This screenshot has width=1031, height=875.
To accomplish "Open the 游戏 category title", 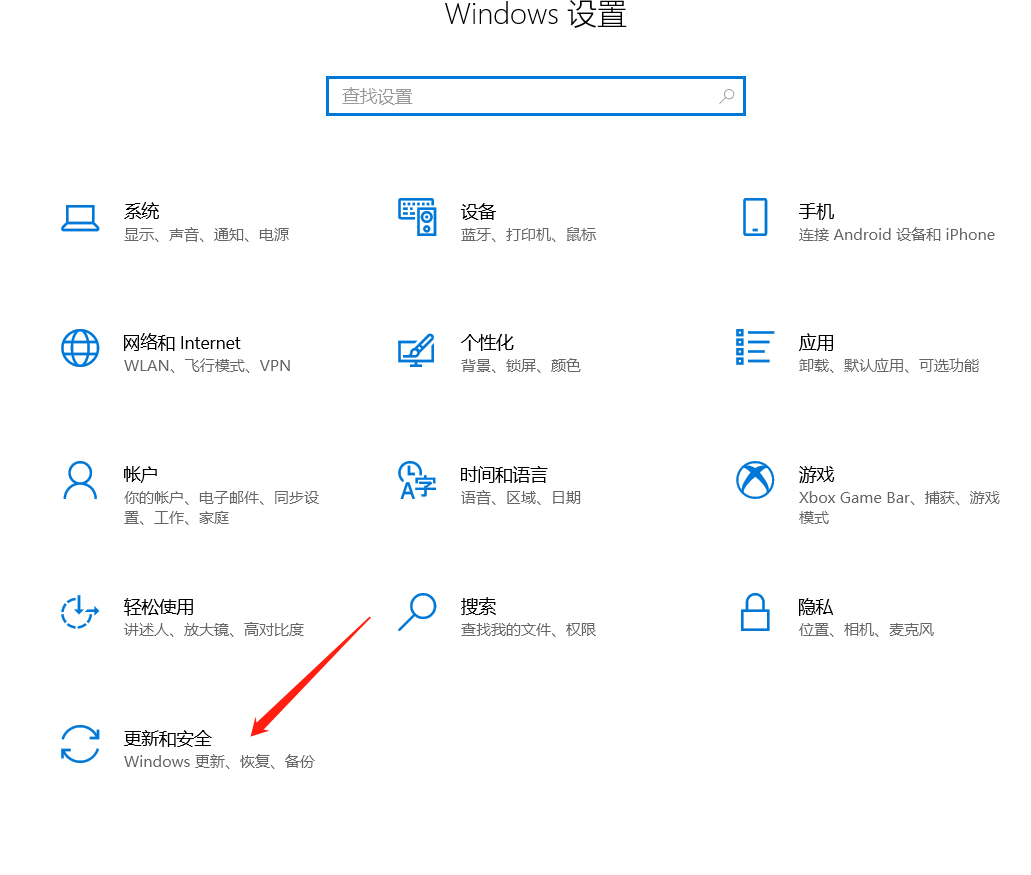I will click(x=816, y=474).
